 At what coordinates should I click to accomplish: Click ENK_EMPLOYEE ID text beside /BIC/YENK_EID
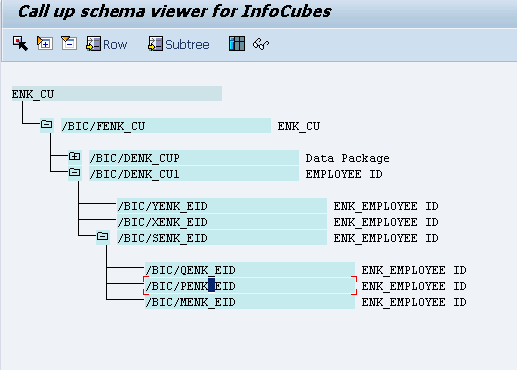click(386, 206)
